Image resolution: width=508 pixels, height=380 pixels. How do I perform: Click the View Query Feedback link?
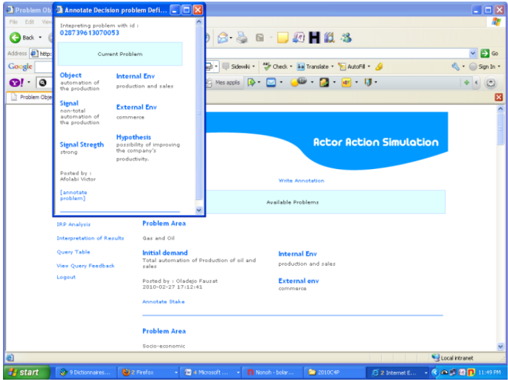(x=85, y=266)
